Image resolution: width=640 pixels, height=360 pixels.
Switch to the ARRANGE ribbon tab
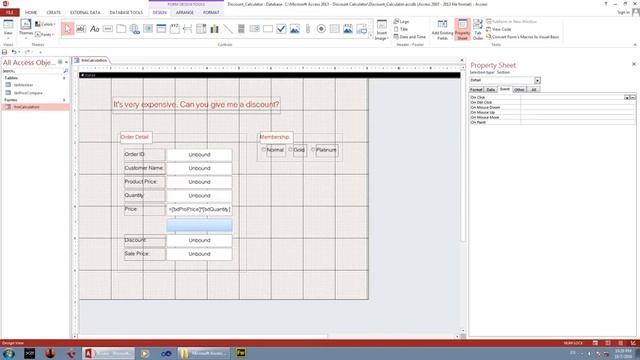[184, 13]
